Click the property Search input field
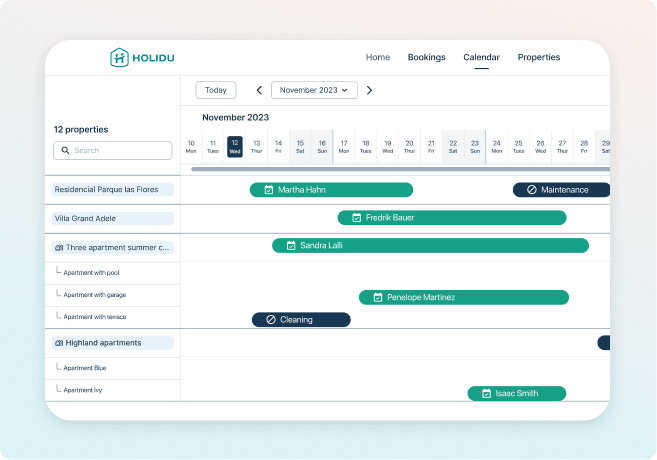 click(112, 150)
